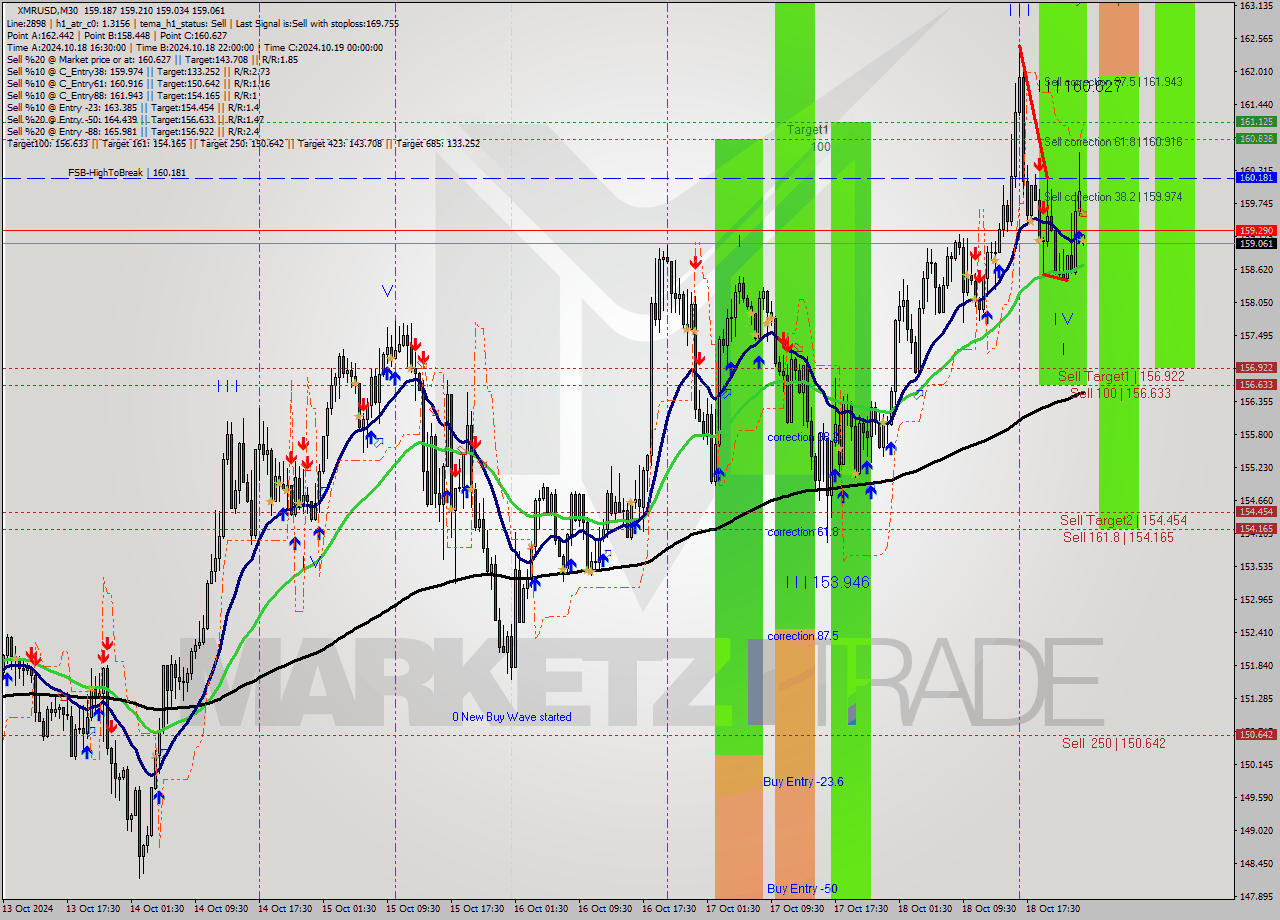Click the 157.495 price axis value
1280x920 pixels.
tap(1256, 335)
